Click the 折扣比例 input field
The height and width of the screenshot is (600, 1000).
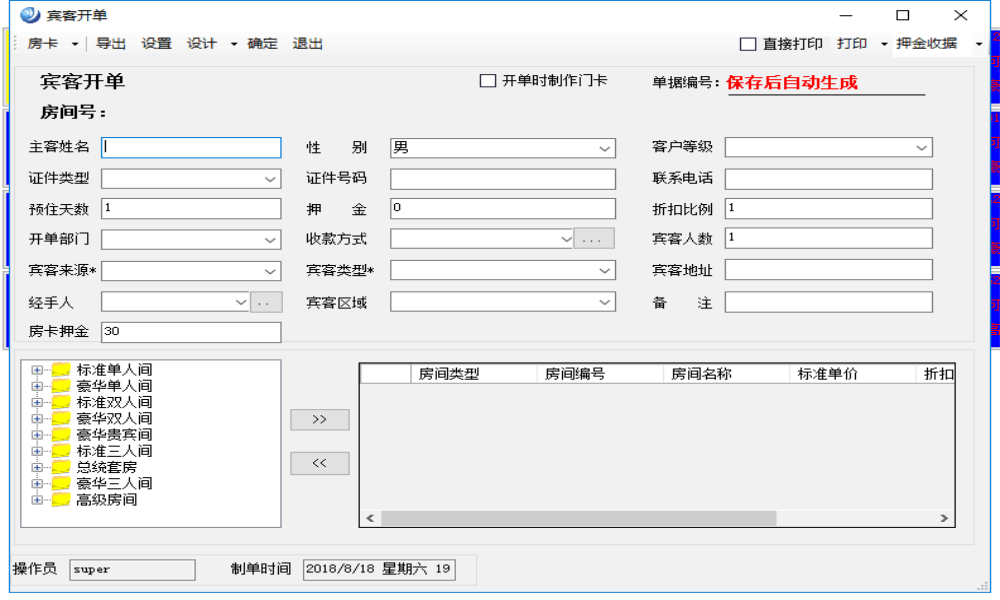(x=828, y=209)
